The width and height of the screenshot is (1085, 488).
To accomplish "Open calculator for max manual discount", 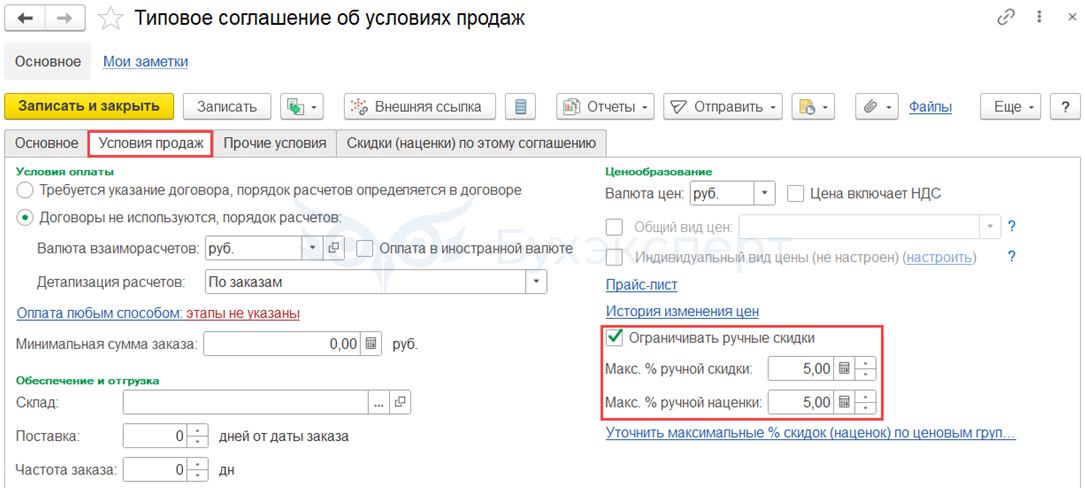I will [x=844, y=369].
